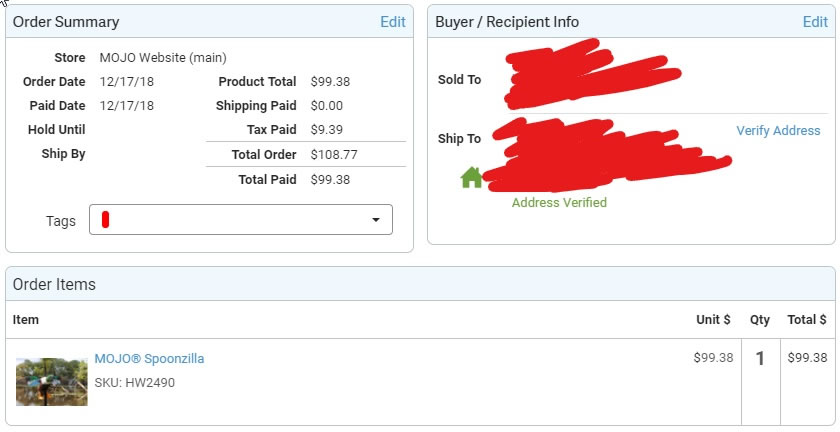Viewport: 840px width, 432px height.
Task: Click the Buyer / Recipient Info title
Action: 507,22
